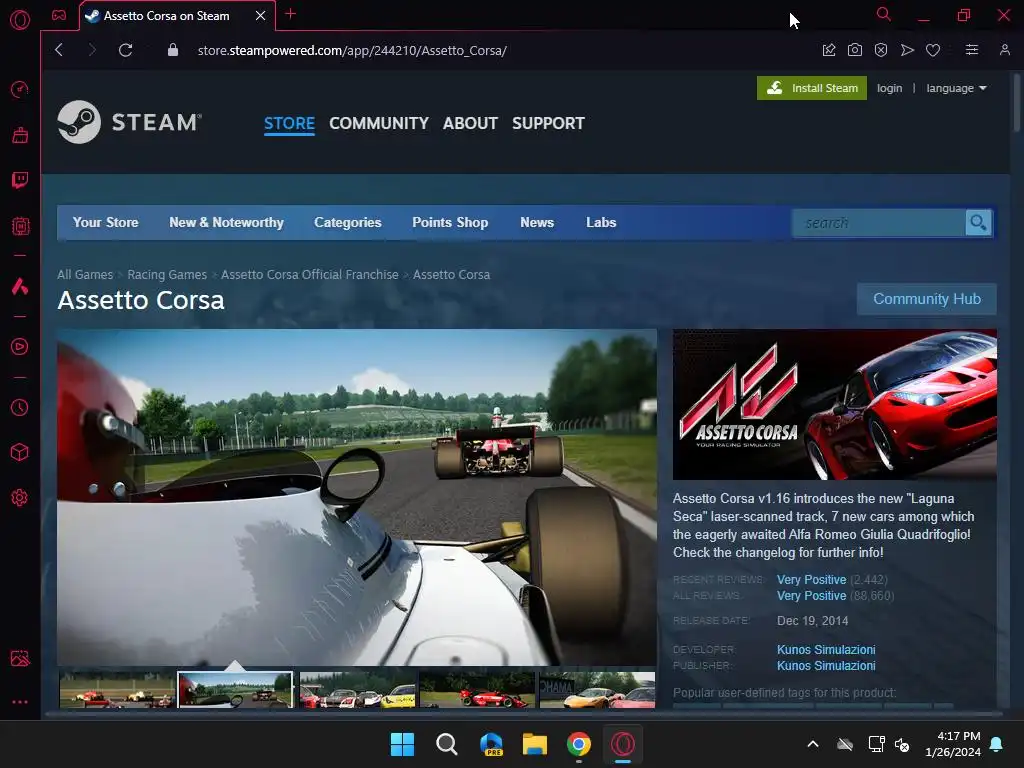Image resolution: width=1024 pixels, height=768 pixels.
Task: Close the Assetto Corsa on Steam tab
Action: 261,16
